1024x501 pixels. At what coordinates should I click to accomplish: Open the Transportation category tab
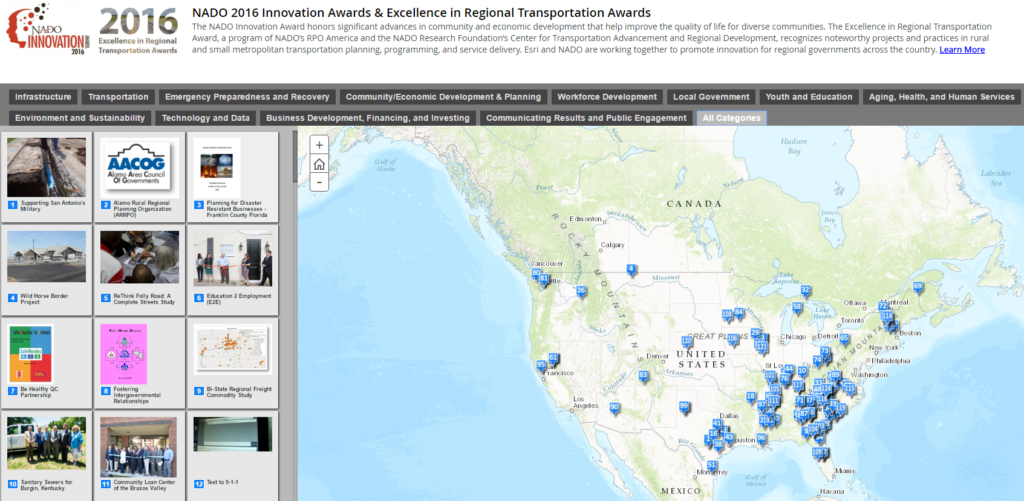(118, 97)
